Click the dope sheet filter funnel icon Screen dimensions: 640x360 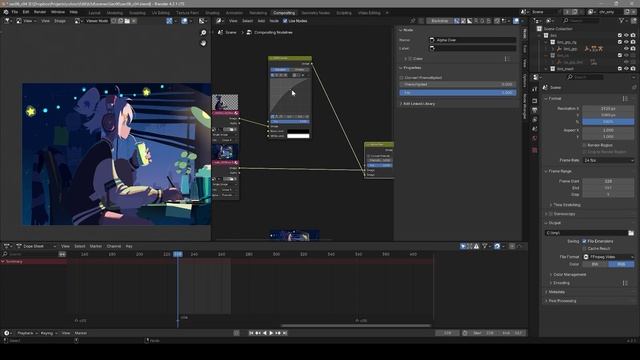(x=484, y=246)
